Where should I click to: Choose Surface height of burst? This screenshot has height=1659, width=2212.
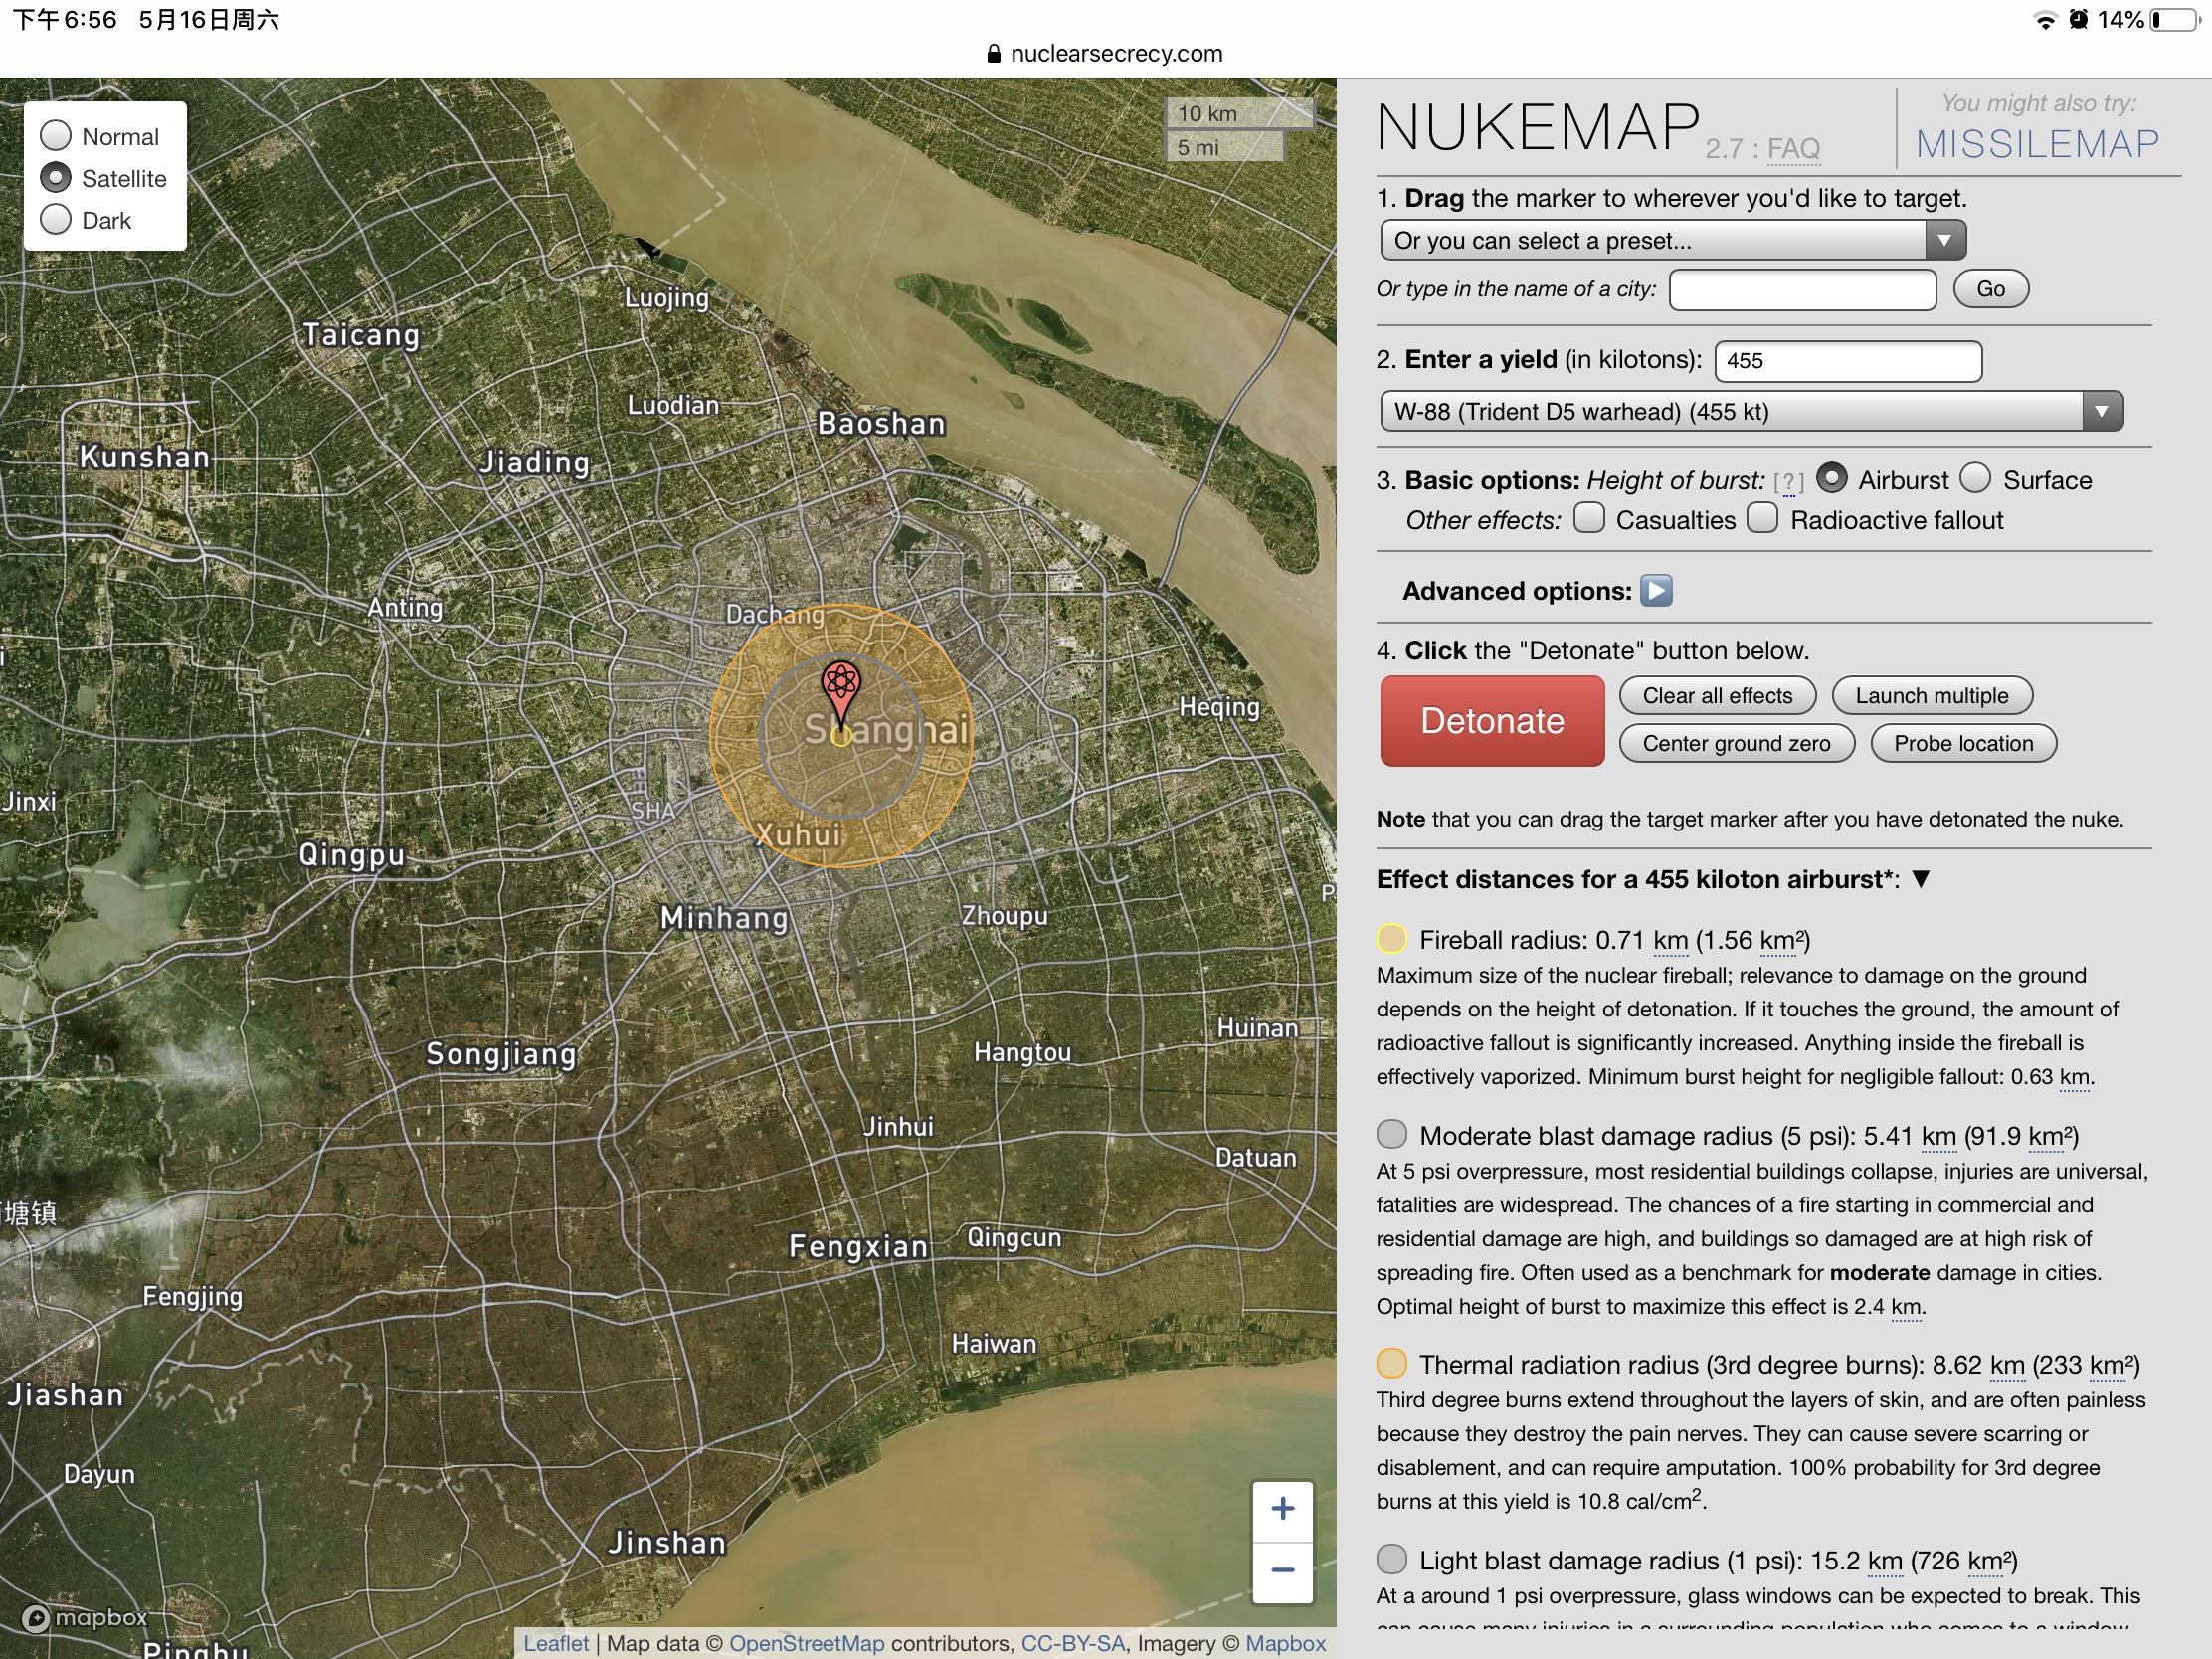pyautogui.click(x=1975, y=478)
